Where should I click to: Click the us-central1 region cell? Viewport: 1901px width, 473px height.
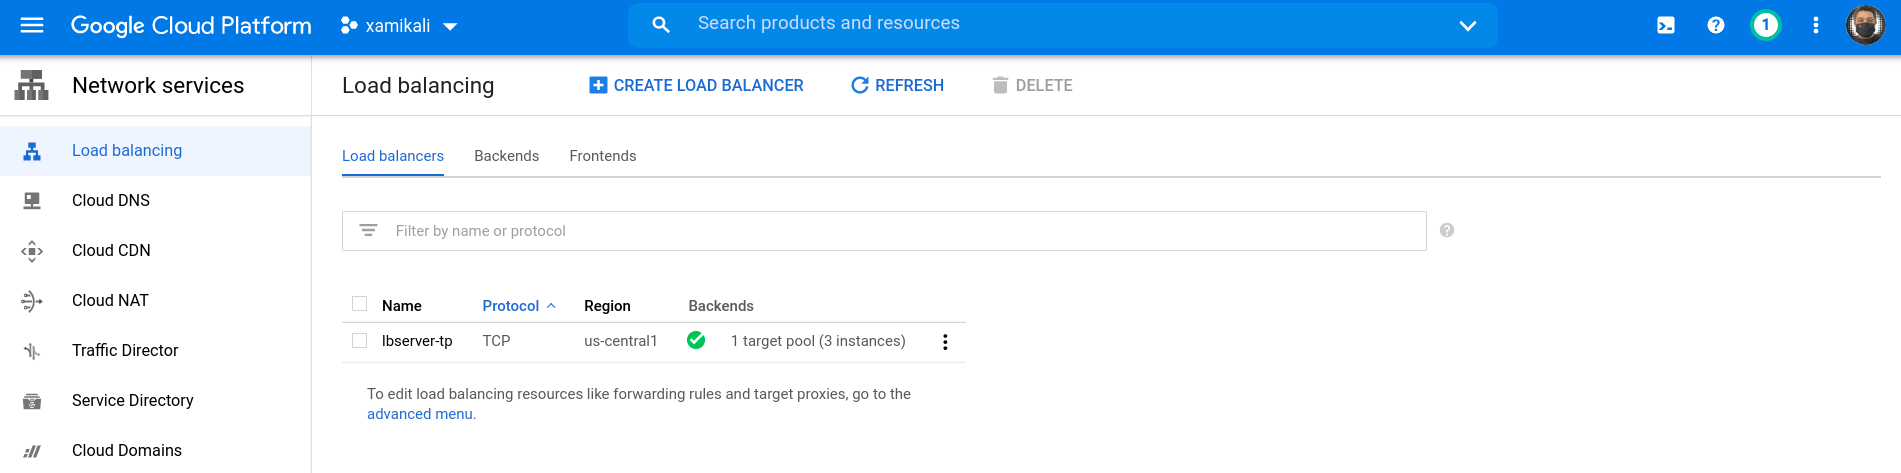[621, 341]
